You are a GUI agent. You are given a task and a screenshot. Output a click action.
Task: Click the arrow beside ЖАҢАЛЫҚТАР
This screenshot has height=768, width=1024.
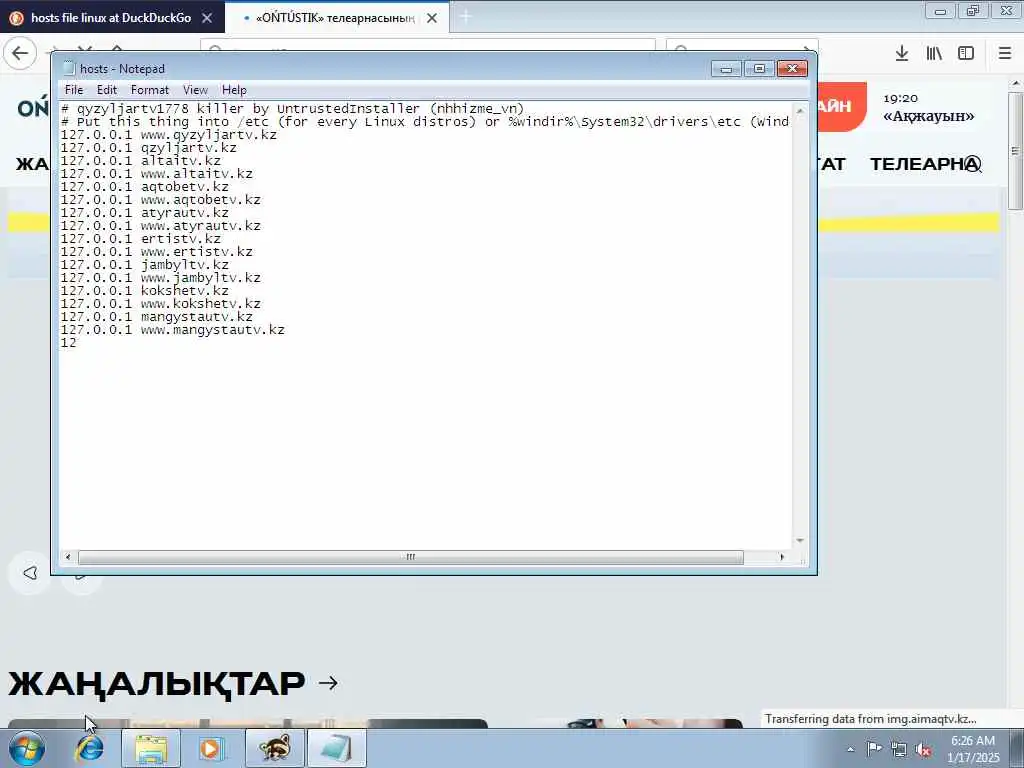[328, 683]
